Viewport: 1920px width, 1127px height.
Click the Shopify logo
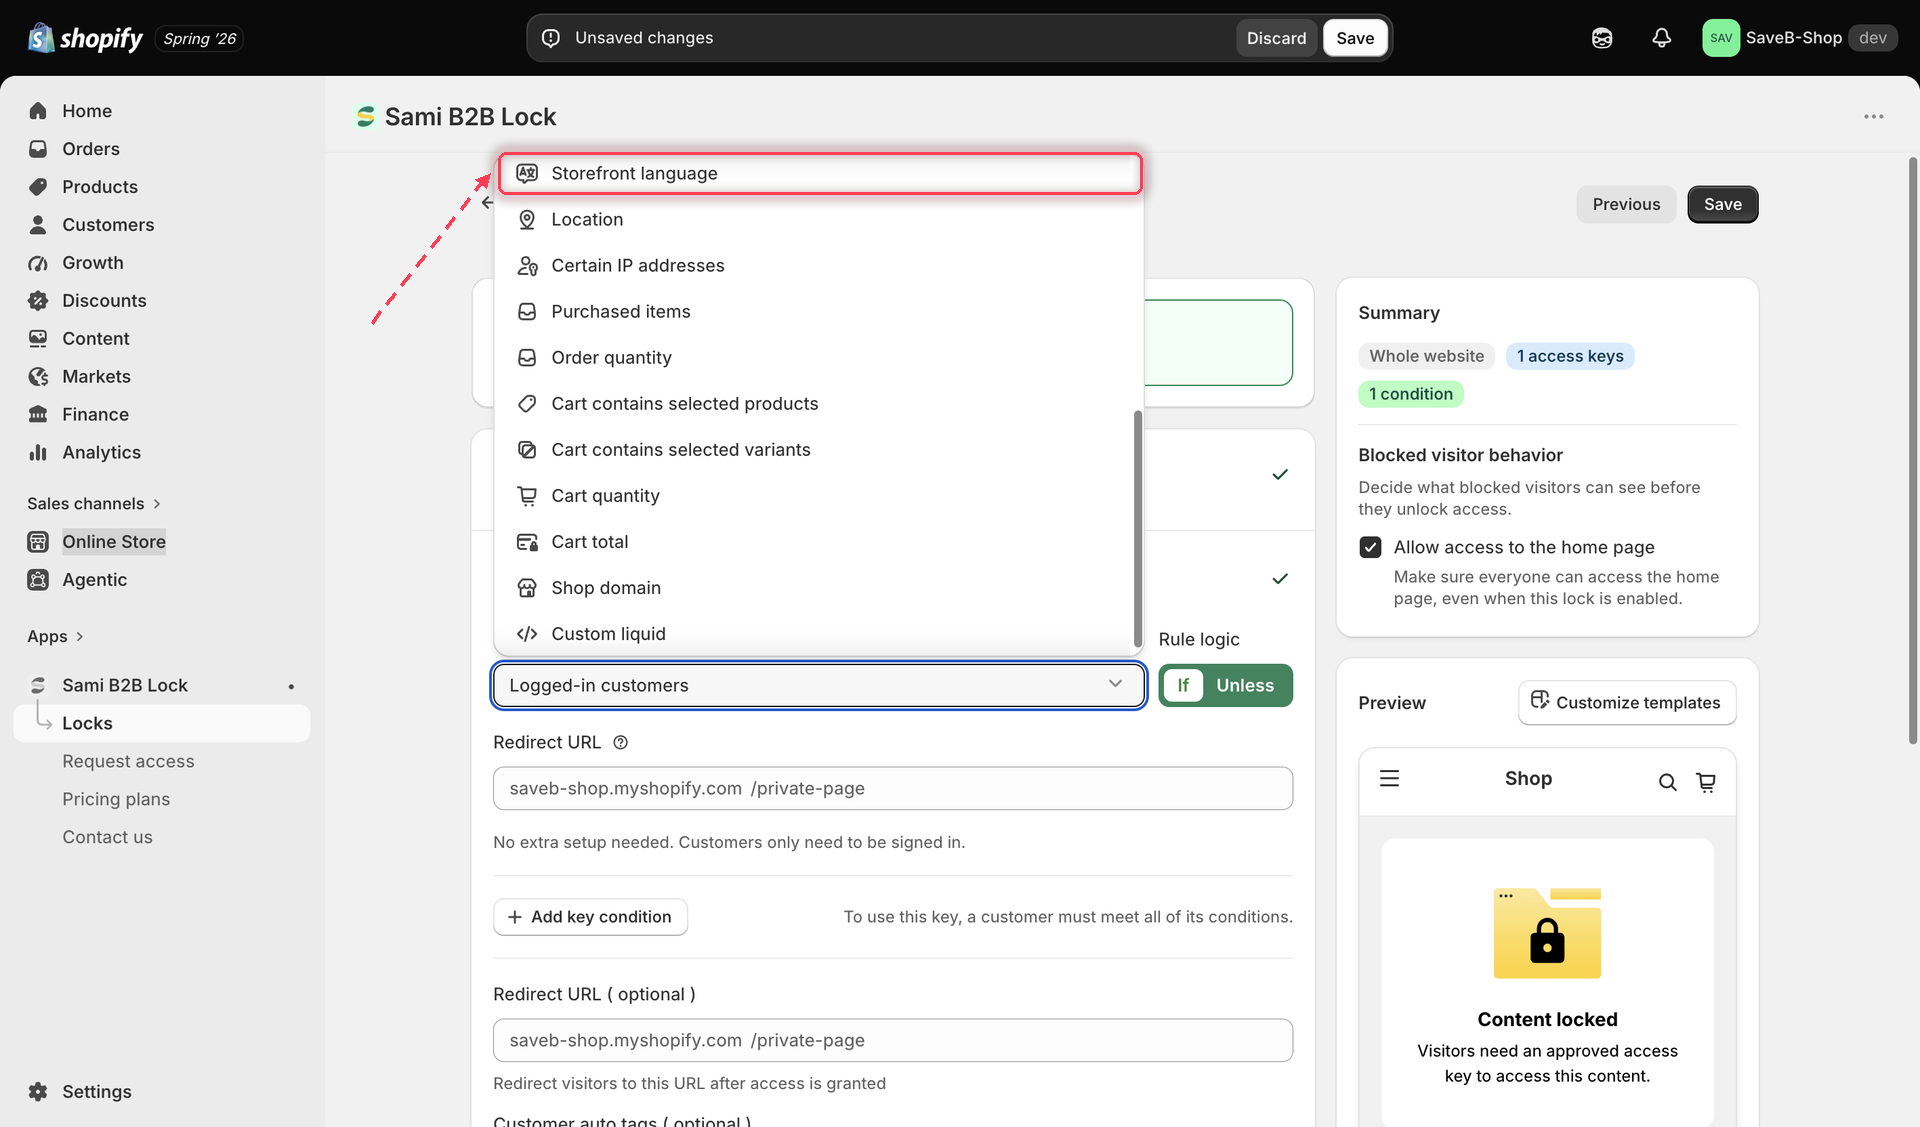pyautogui.click(x=85, y=38)
